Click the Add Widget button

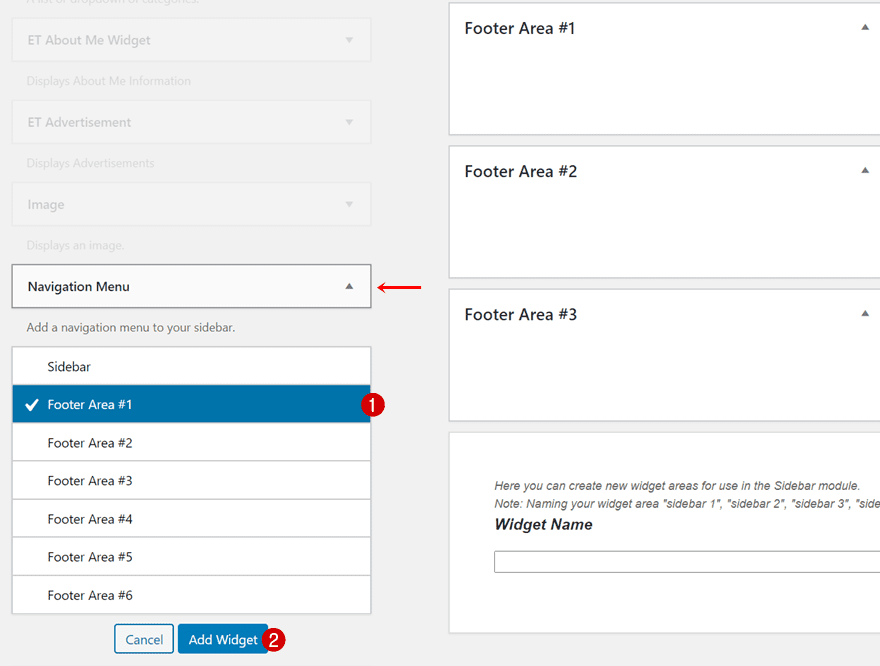coord(223,639)
